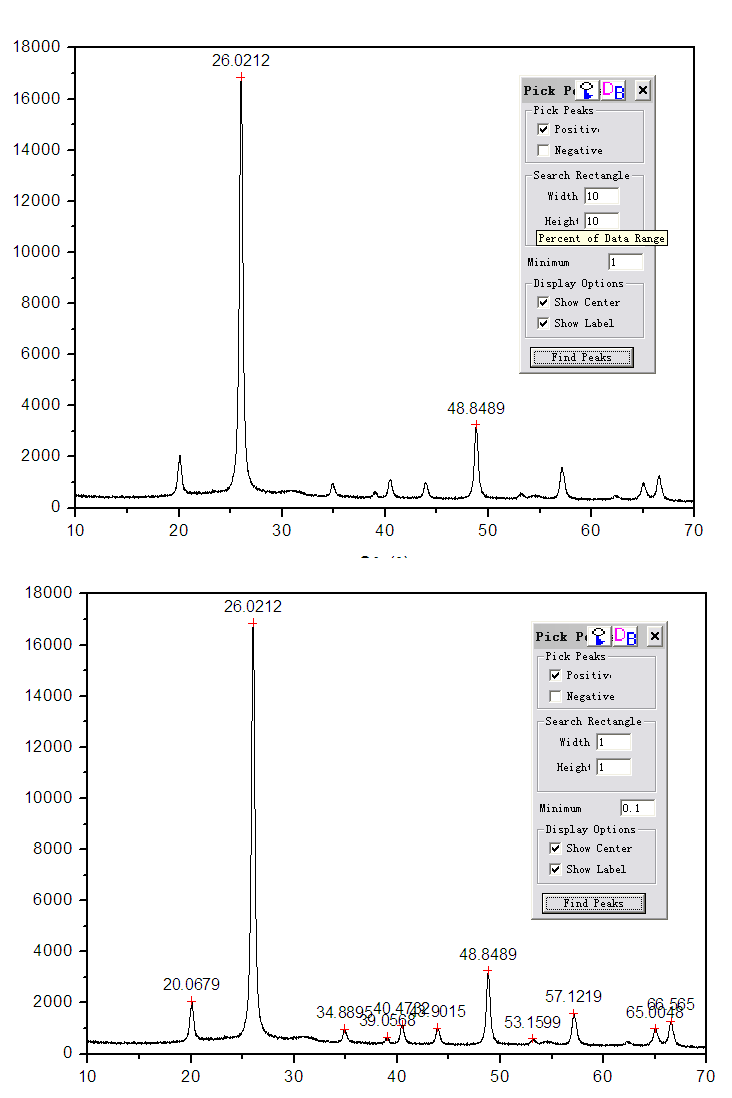The width and height of the screenshot is (732, 1098).
Task: Enable Negative checkbox in upper Pick Peaks dialog
Action: [x=543, y=150]
